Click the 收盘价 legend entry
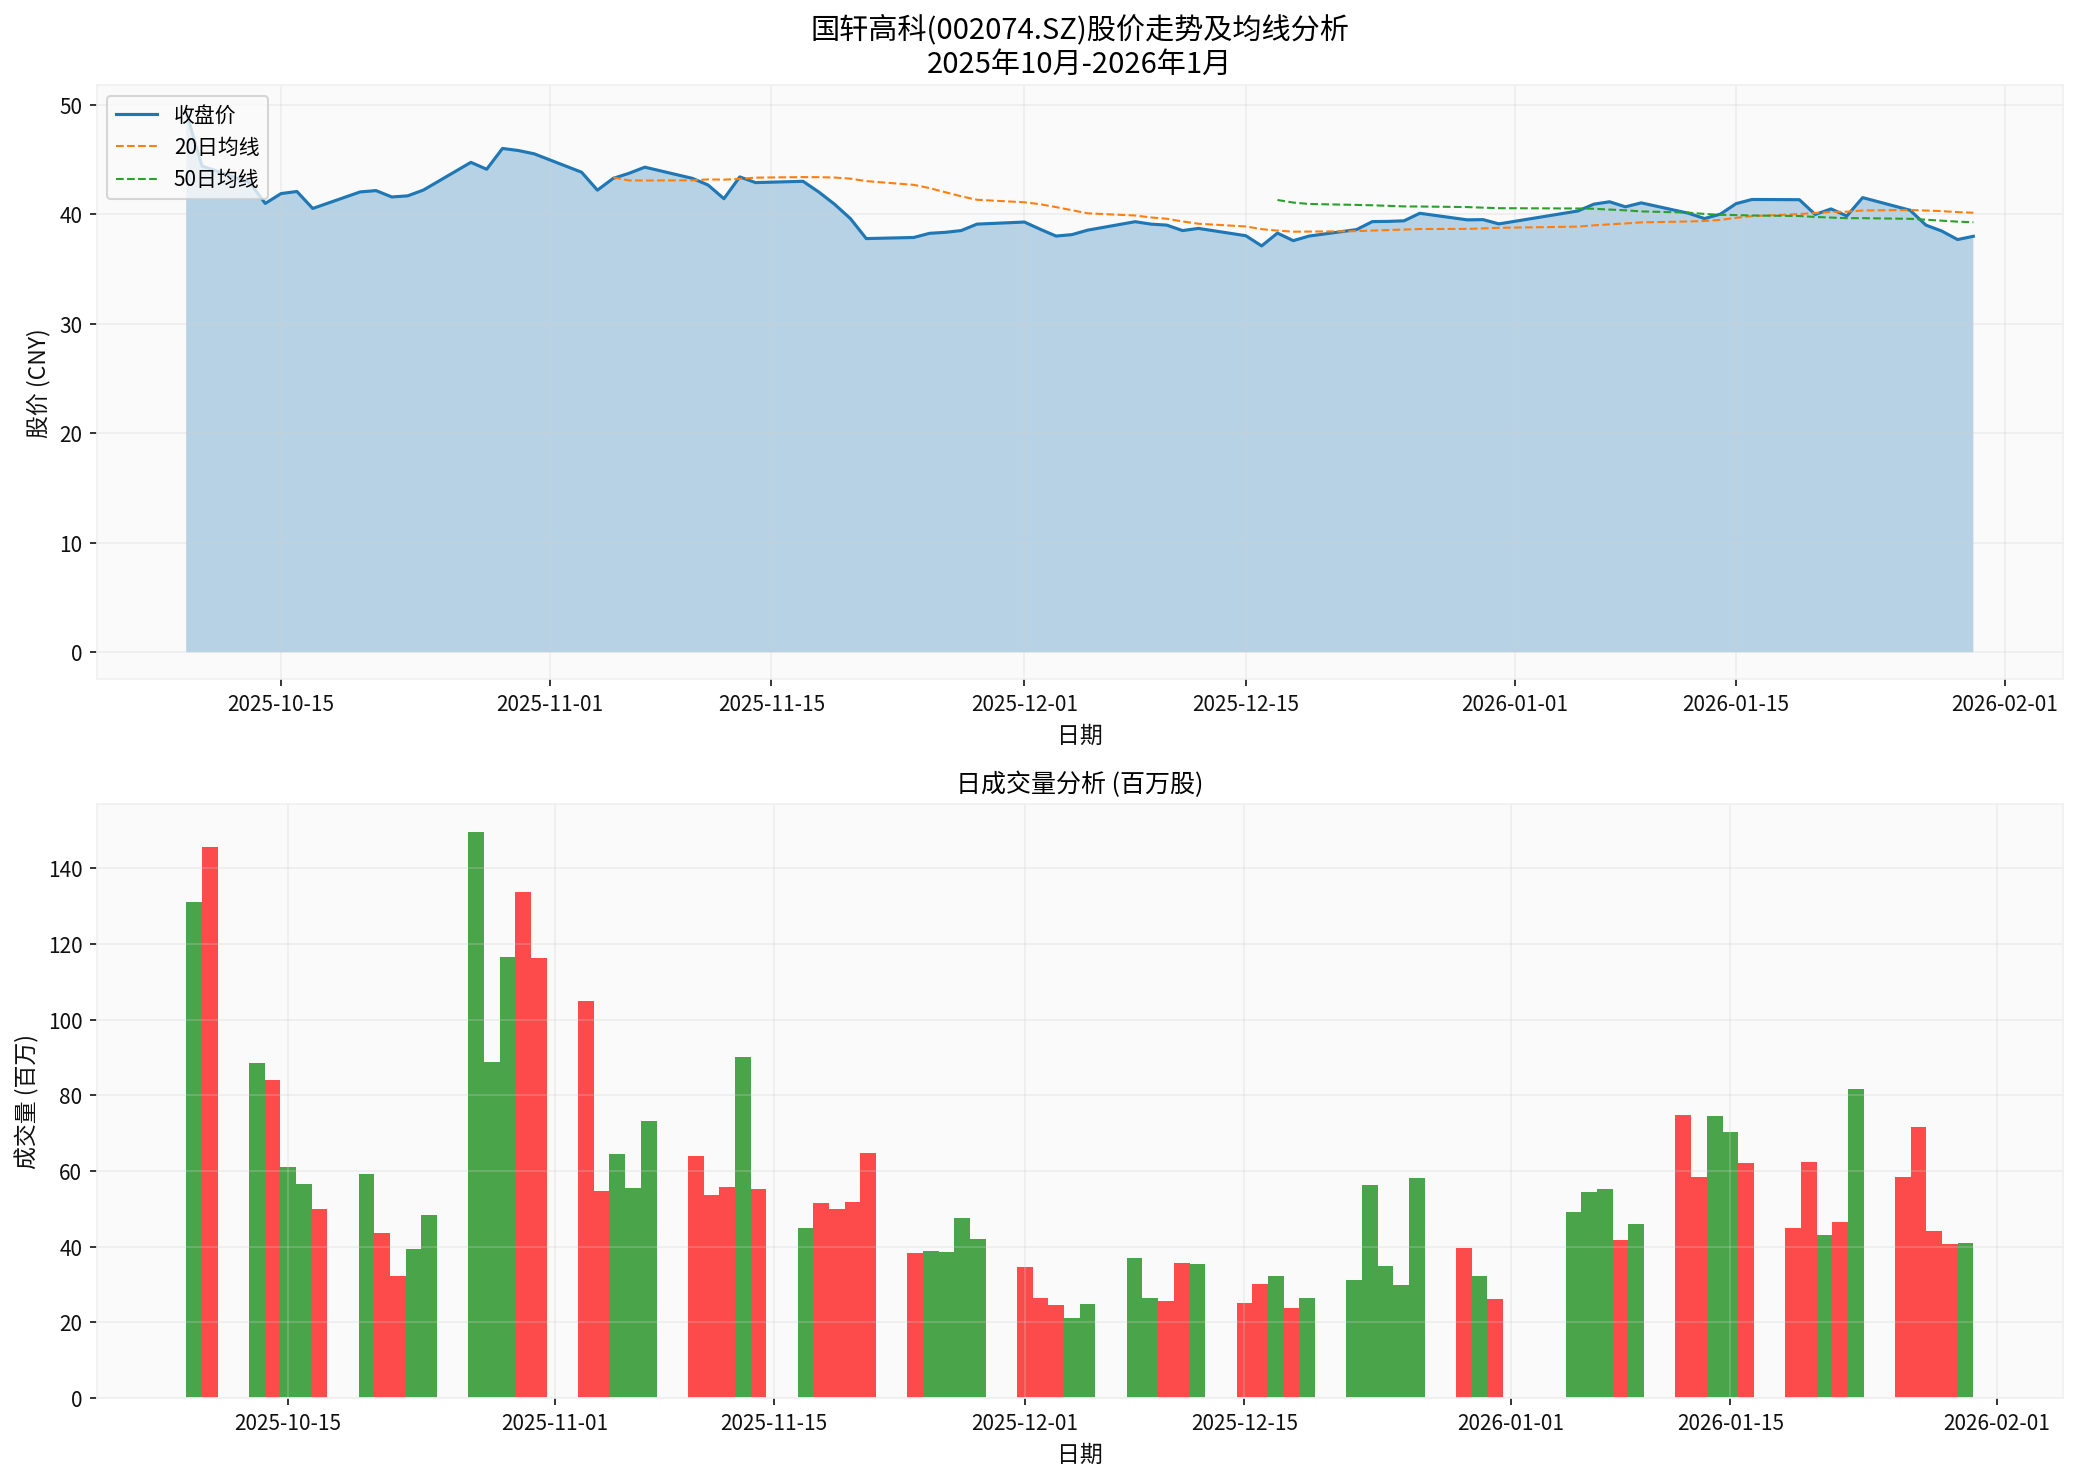 pyautogui.click(x=204, y=115)
